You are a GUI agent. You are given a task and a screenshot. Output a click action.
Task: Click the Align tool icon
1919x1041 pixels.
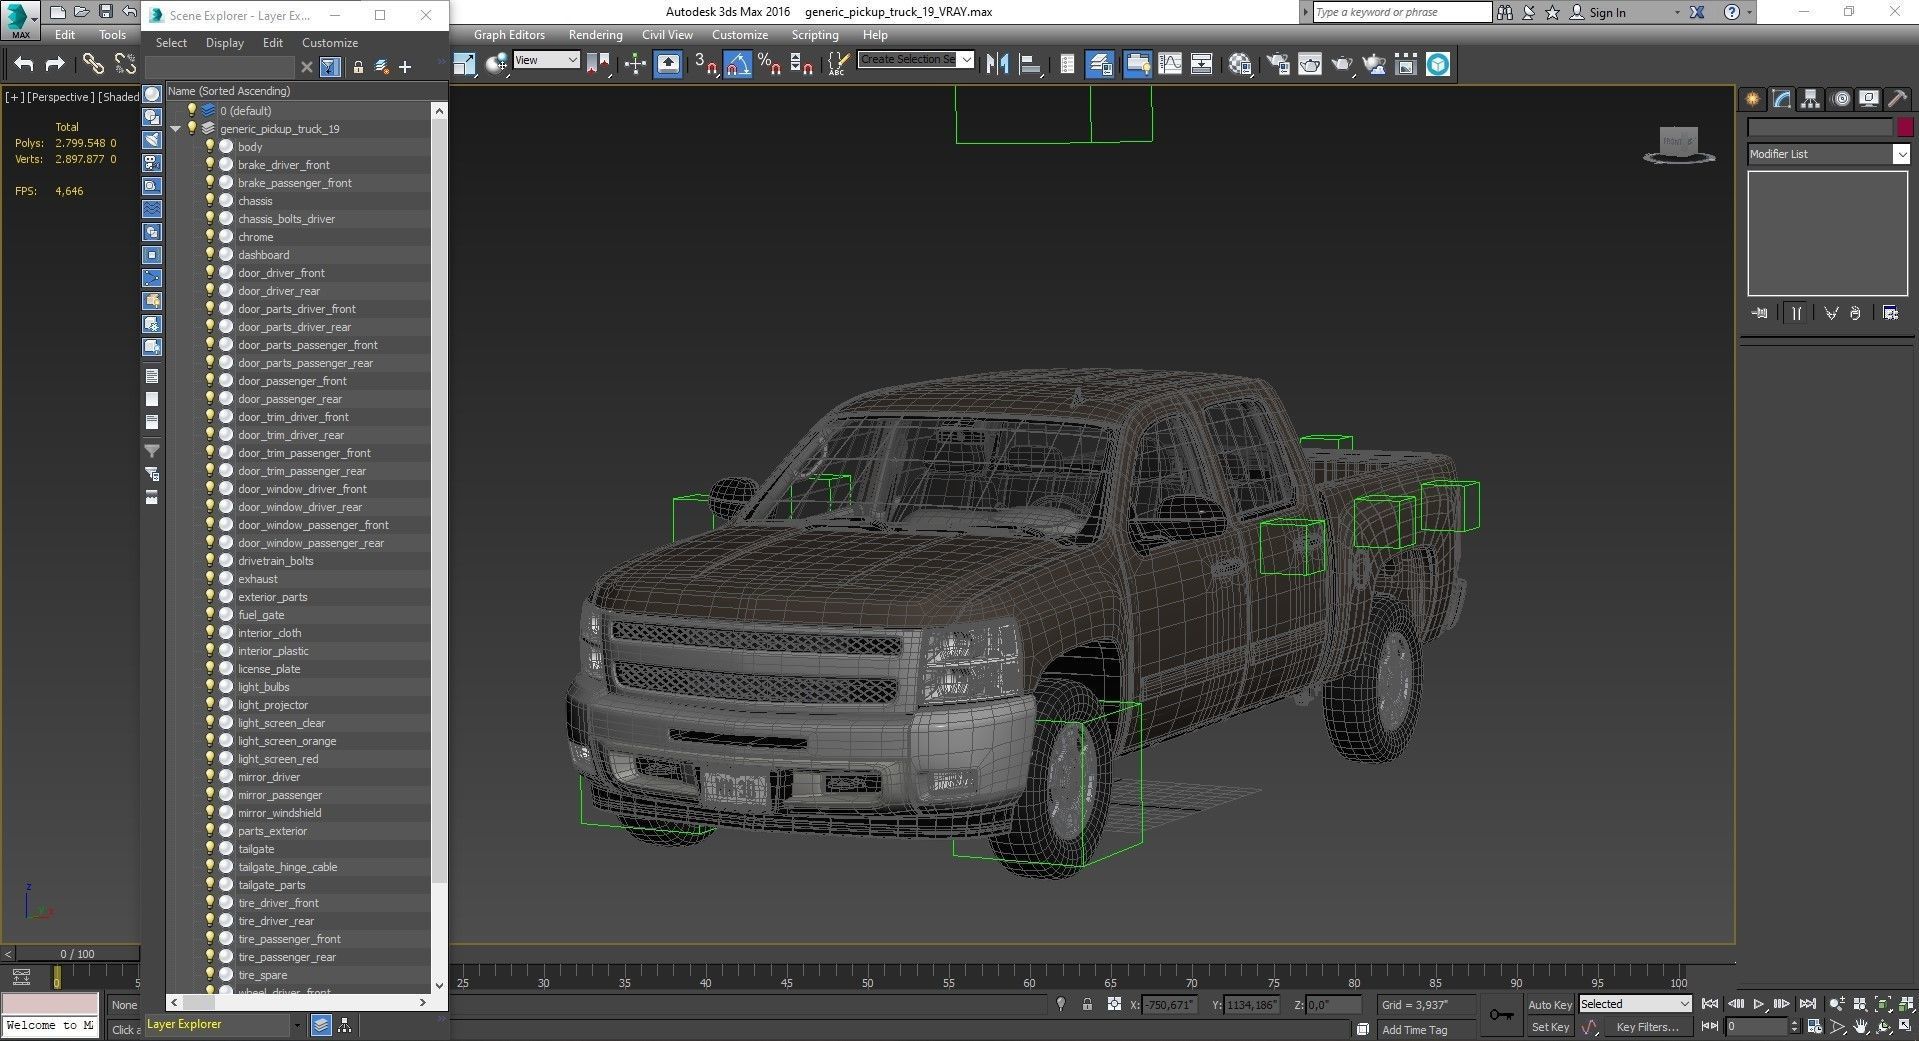1030,64
